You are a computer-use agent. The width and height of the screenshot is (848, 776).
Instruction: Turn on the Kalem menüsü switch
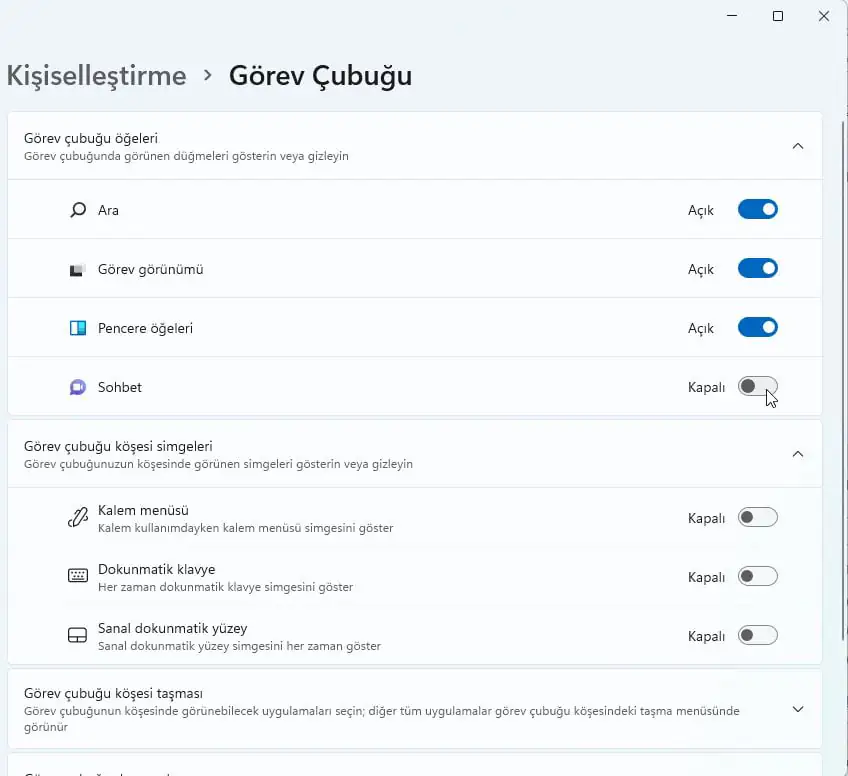pos(757,517)
